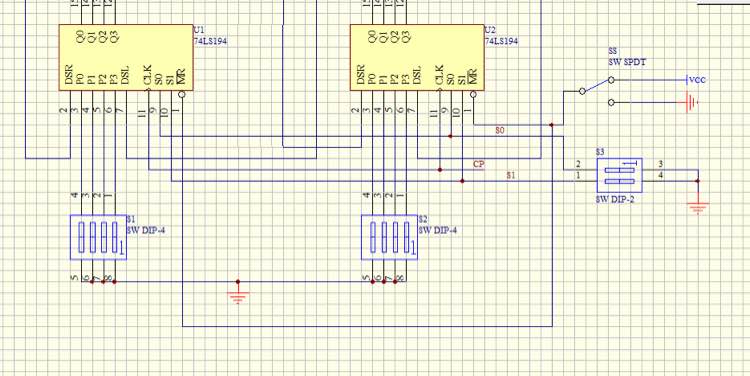Screen dimensions: 750x376
Task: Select the MR inversion bubble on U2
Action: (x=473, y=94)
